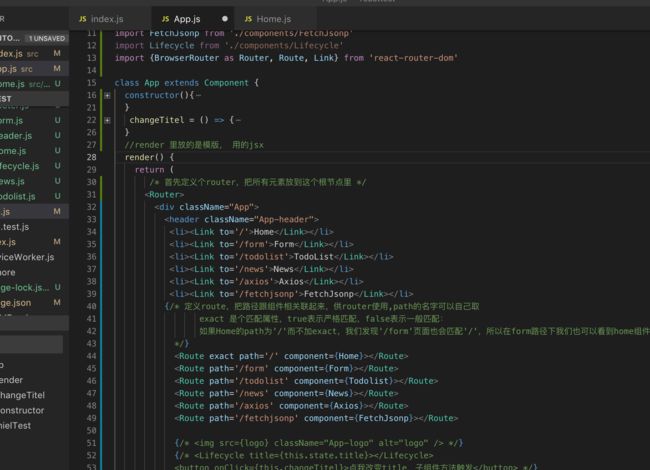Click the JS file icon on App.js tab

165,19
